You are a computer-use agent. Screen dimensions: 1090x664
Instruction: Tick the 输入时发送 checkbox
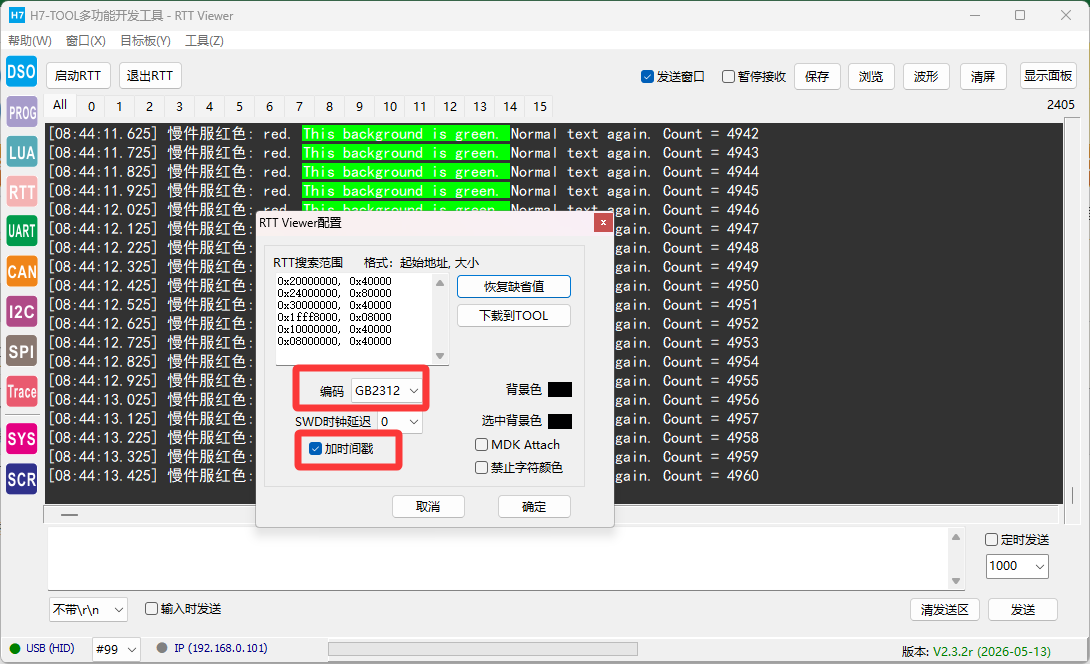click(152, 608)
